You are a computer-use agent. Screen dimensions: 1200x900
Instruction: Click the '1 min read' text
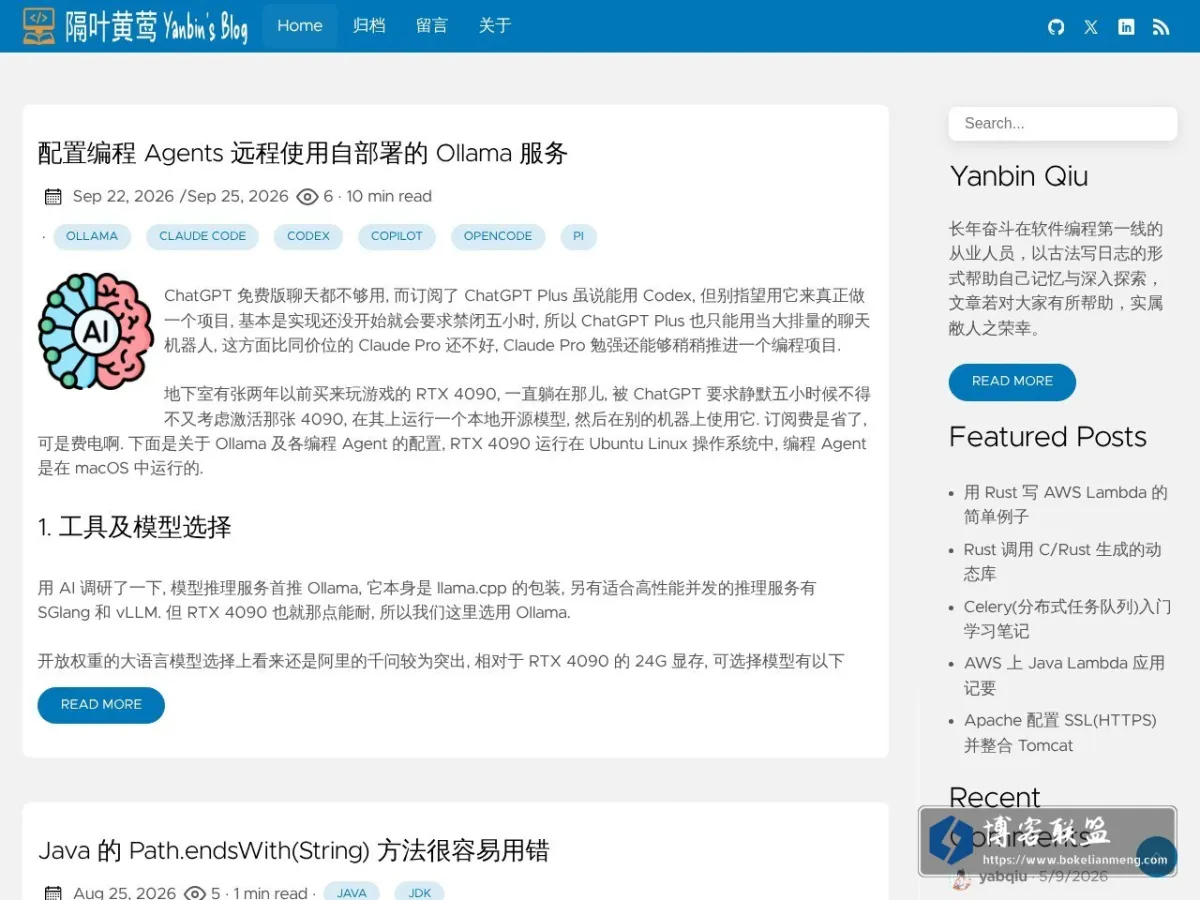tap(270, 893)
